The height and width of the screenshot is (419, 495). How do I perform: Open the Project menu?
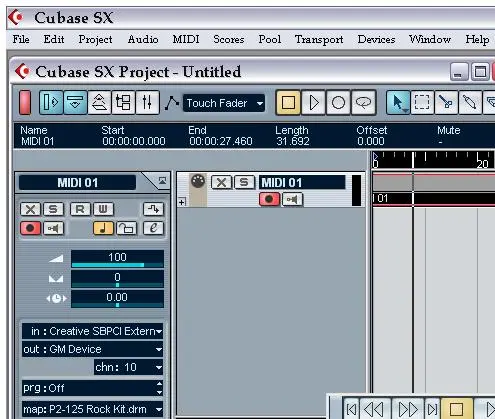(x=95, y=39)
